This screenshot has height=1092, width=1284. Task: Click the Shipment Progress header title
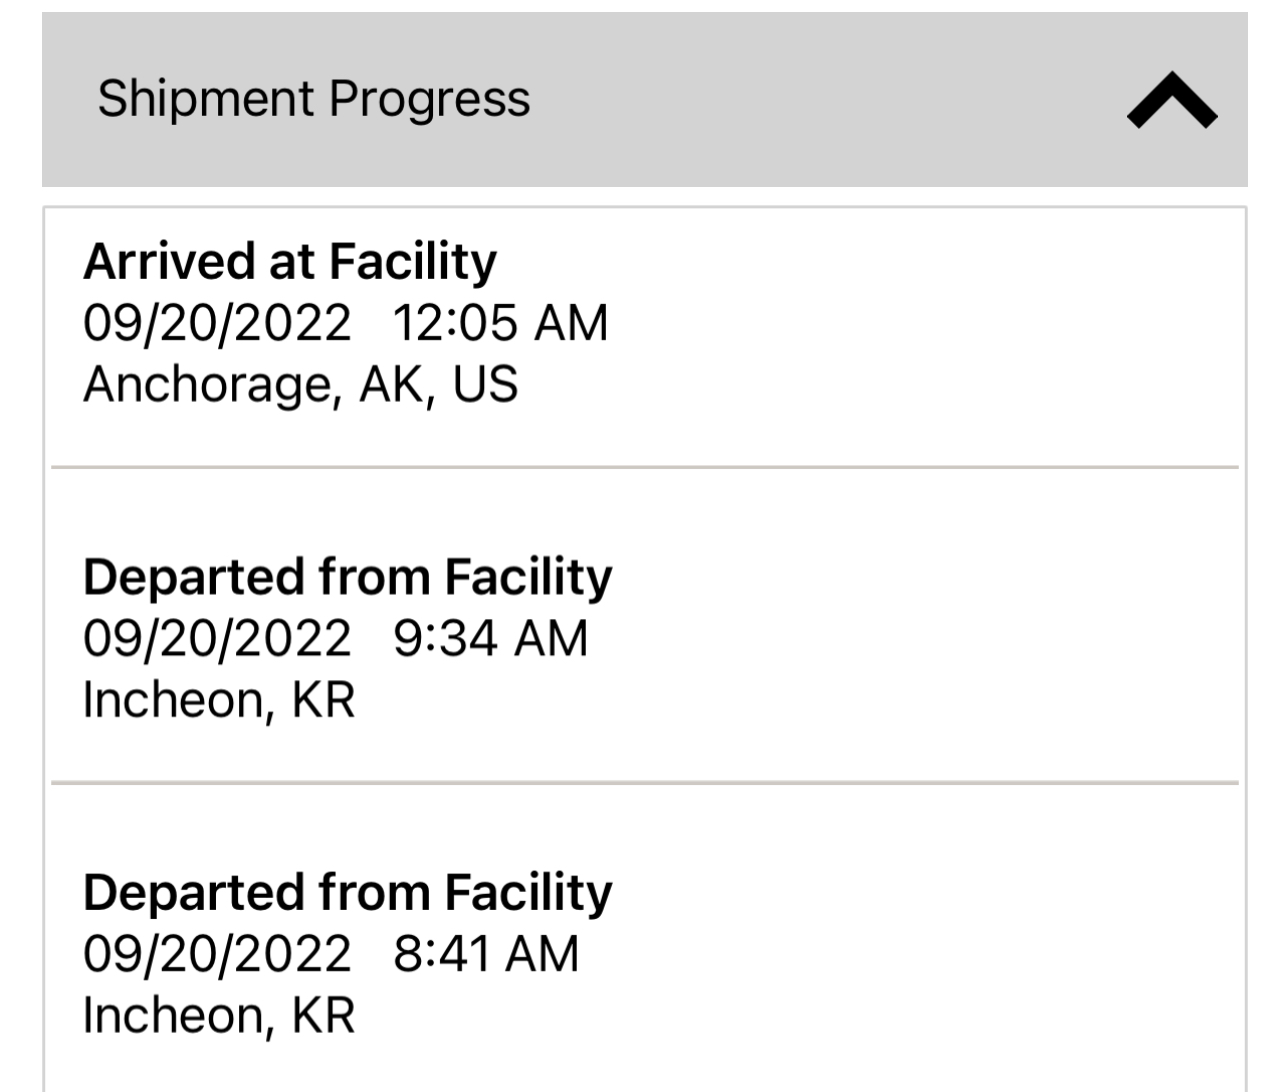313,99
